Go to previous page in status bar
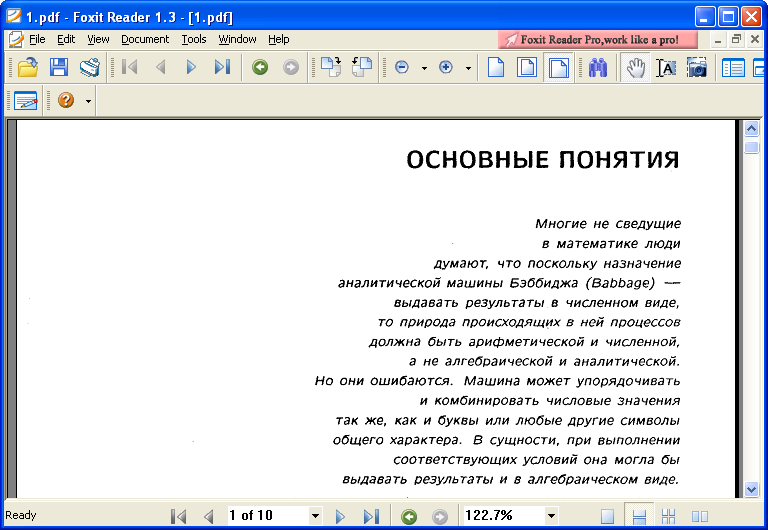The image size is (768, 530). click(209, 516)
